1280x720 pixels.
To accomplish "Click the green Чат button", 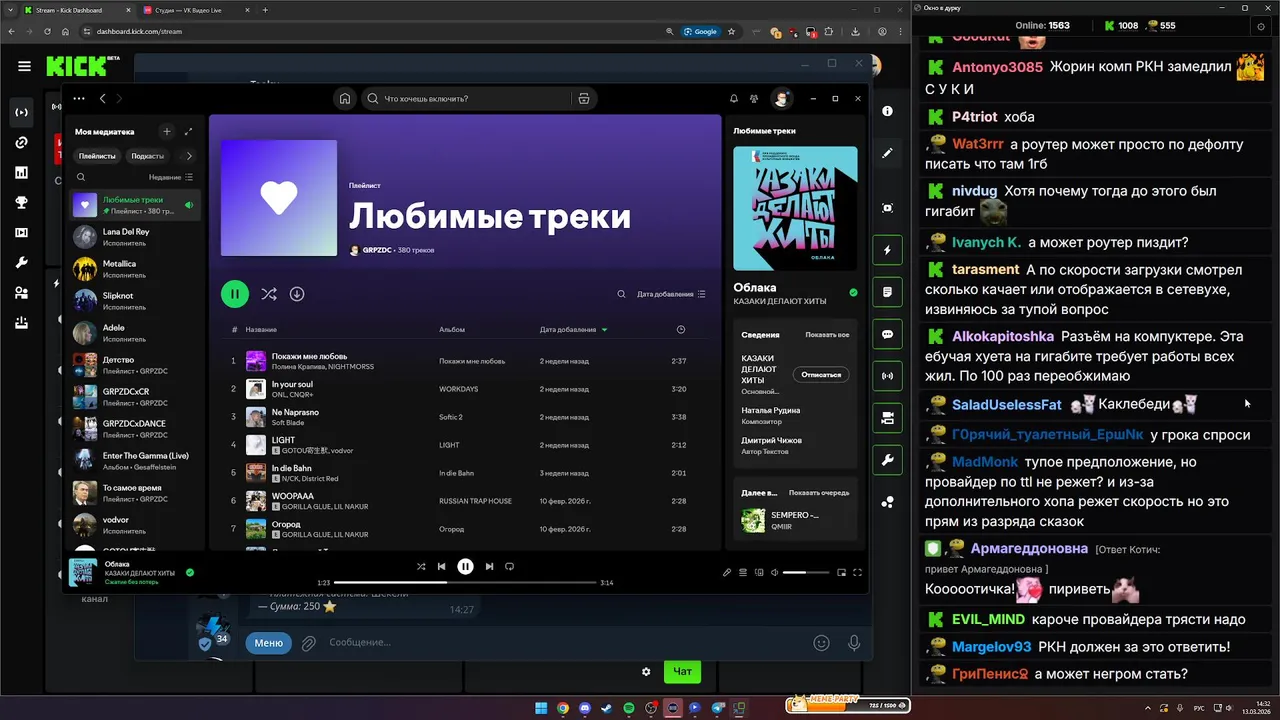I will [682, 672].
